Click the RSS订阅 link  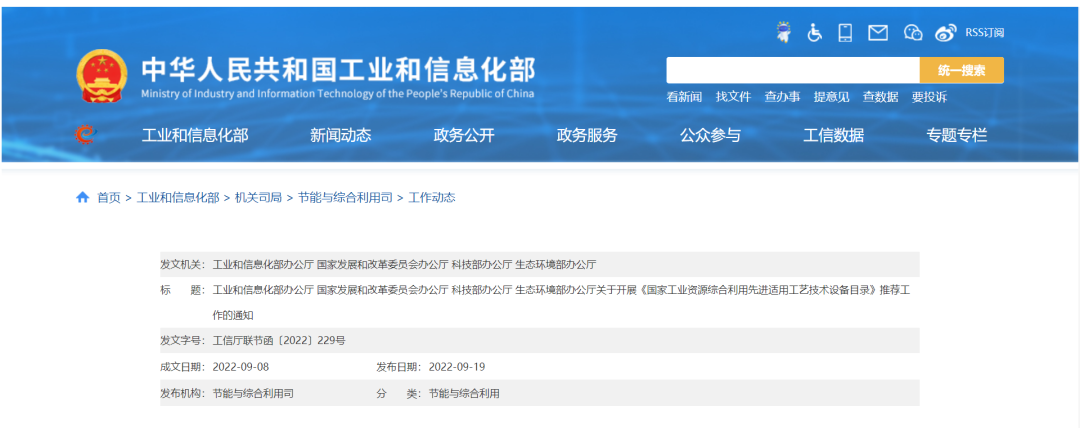tap(984, 32)
